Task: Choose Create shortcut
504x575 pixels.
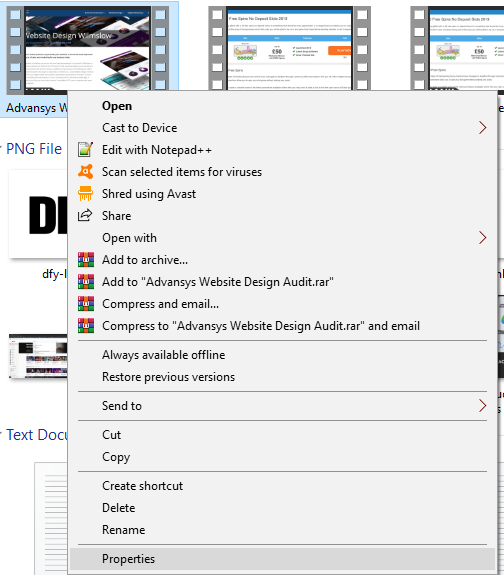Action: pos(282,486)
